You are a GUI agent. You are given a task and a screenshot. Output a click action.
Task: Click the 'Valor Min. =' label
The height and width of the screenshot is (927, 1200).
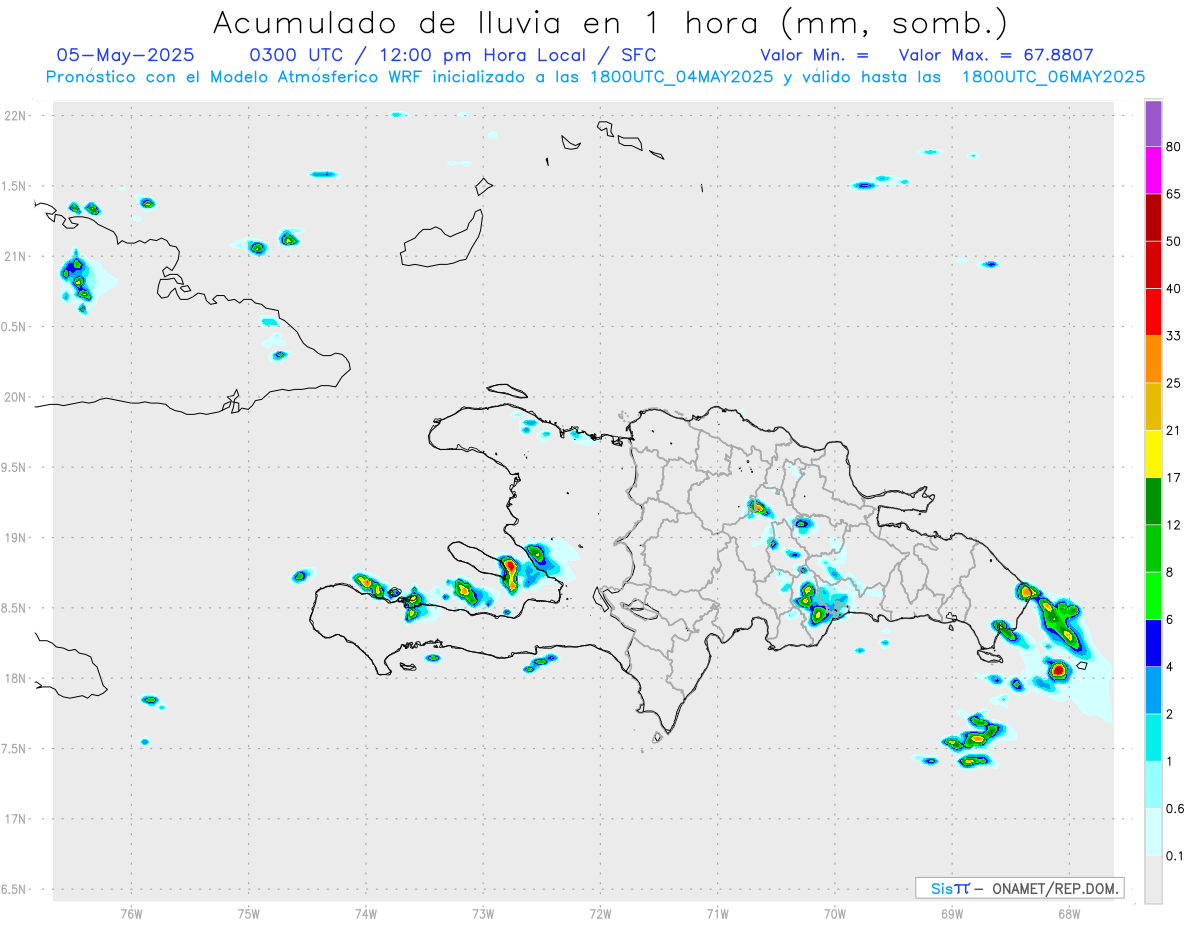[814, 55]
